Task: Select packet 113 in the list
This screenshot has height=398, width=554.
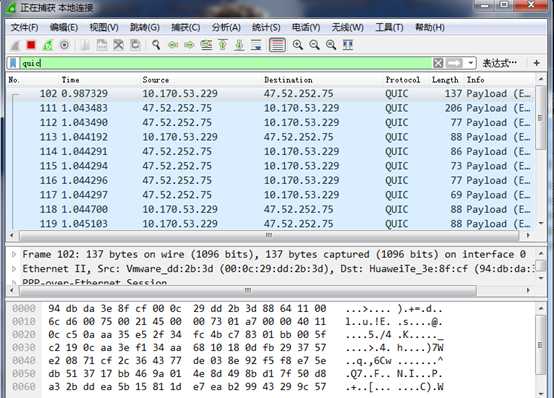Action: 270,137
